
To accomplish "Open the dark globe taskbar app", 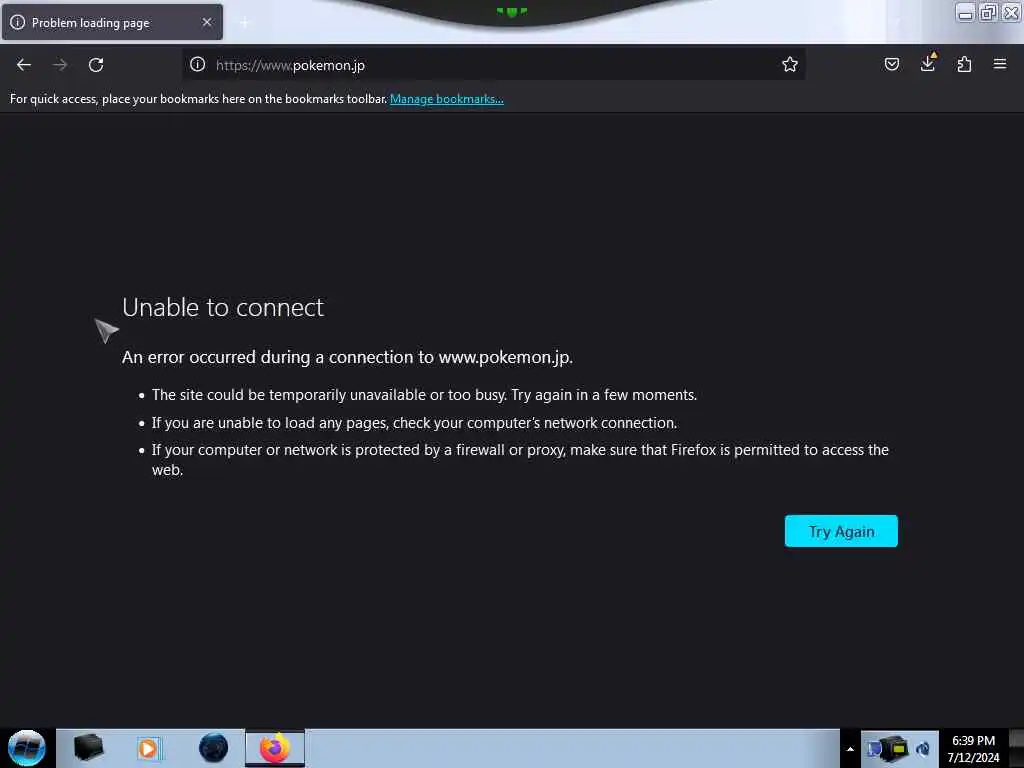I will (213, 748).
